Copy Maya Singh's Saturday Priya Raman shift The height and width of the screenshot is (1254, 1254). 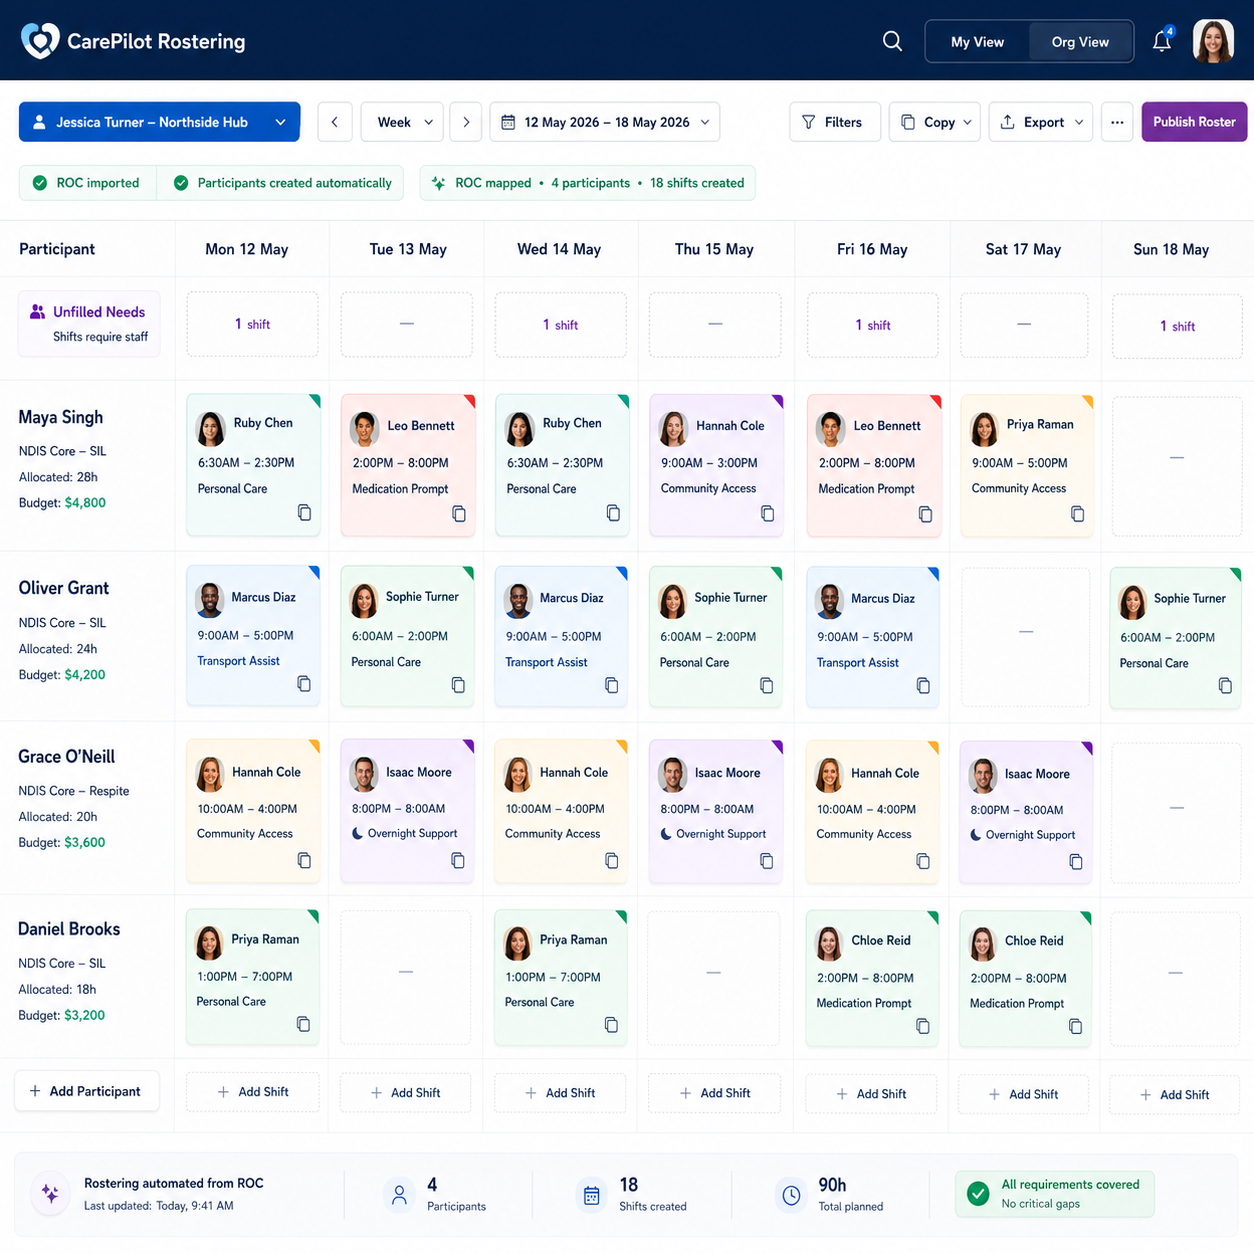tap(1077, 514)
